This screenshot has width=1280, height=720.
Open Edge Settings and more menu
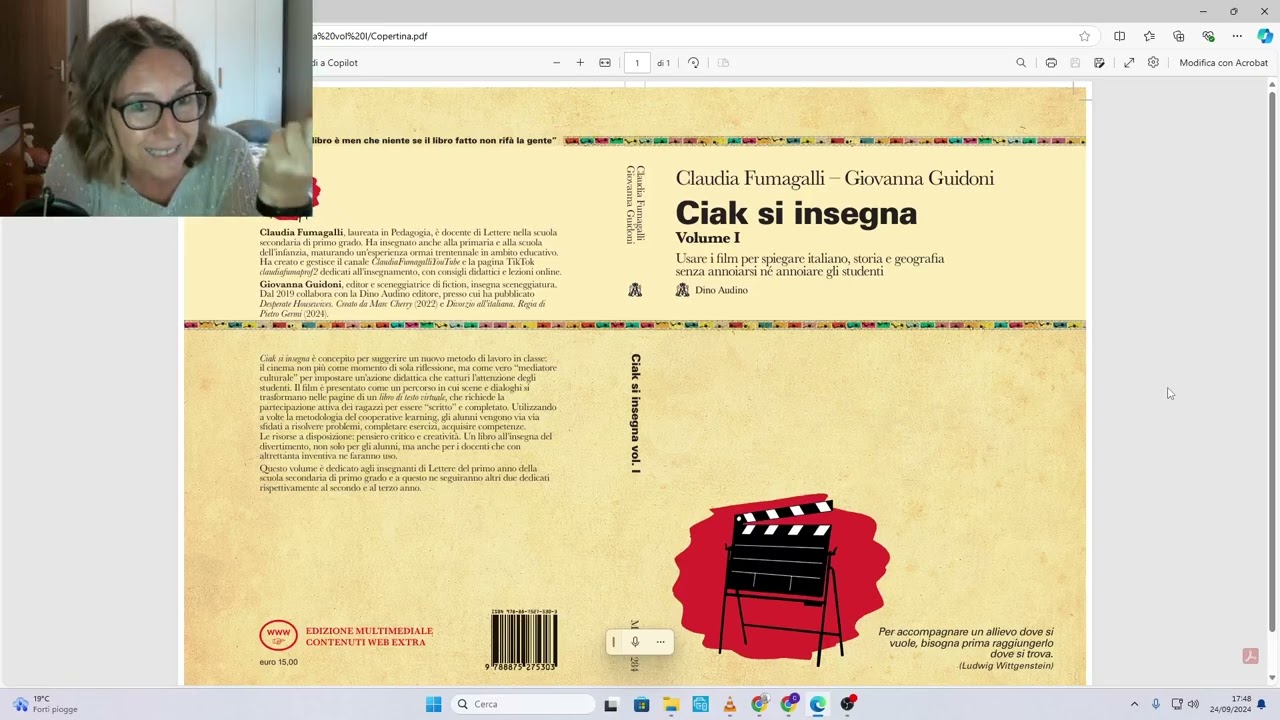(1237, 36)
